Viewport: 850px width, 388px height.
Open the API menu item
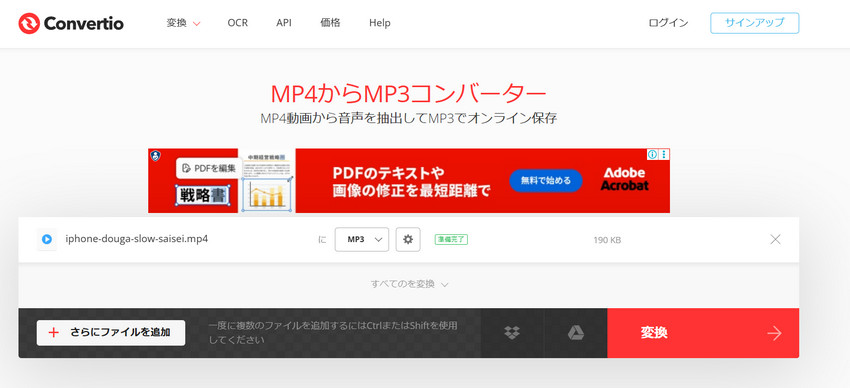point(284,23)
